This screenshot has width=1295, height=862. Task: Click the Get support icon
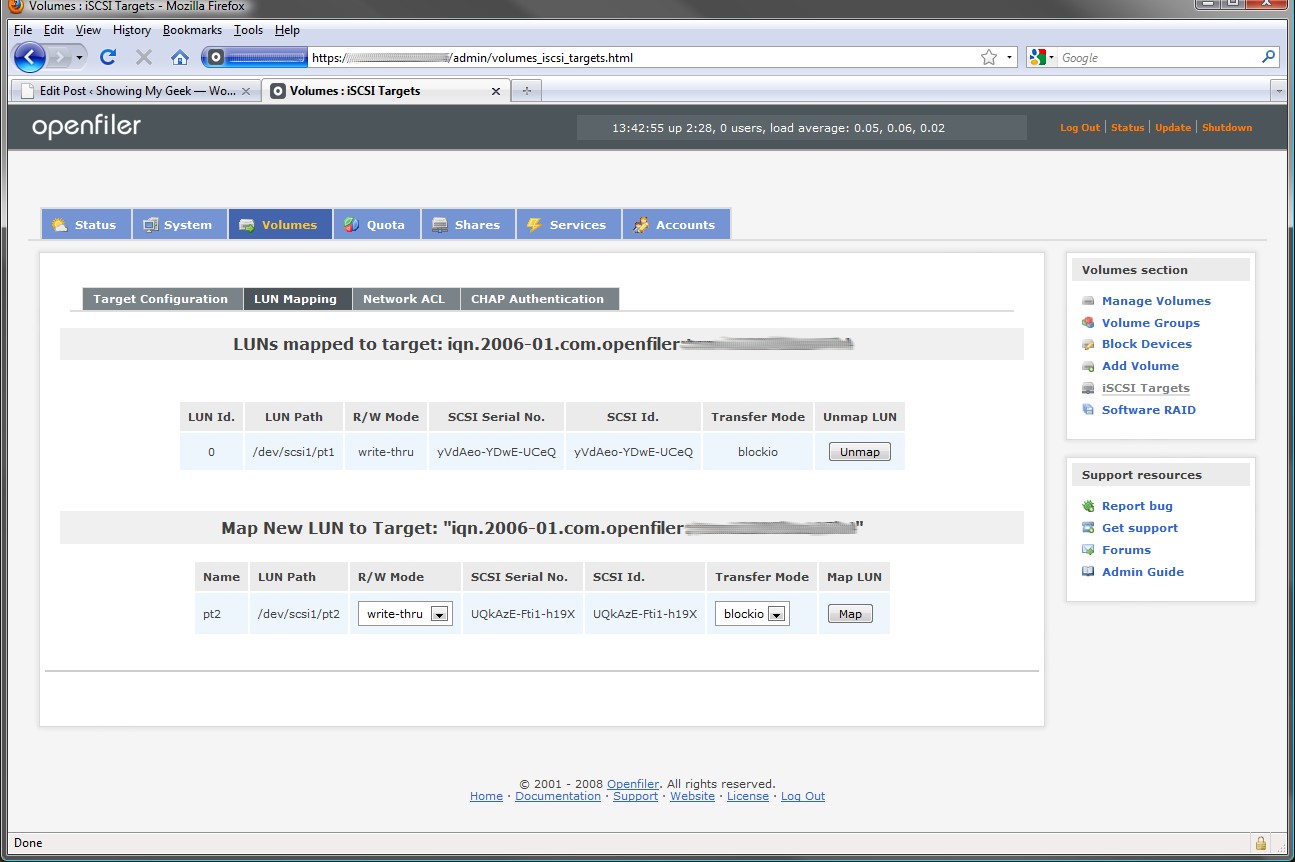[1088, 528]
